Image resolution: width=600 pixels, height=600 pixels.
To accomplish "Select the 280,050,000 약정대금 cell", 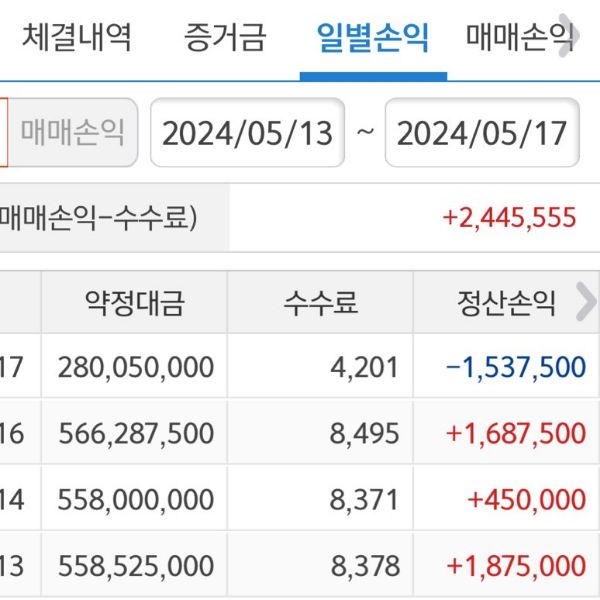I will (136, 367).
